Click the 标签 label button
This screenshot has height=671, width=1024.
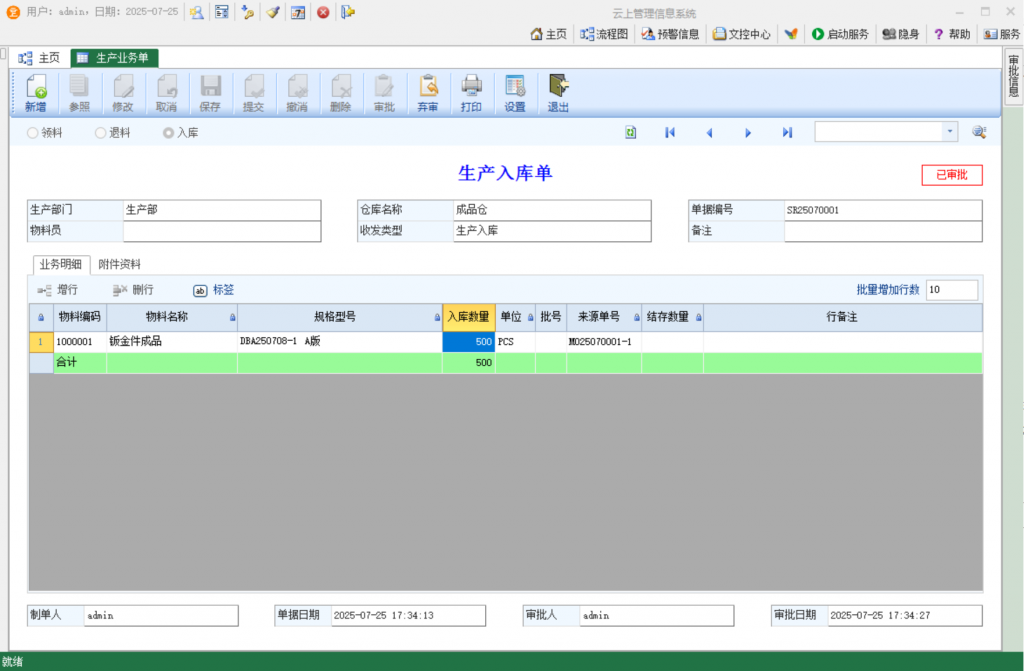click(214, 289)
